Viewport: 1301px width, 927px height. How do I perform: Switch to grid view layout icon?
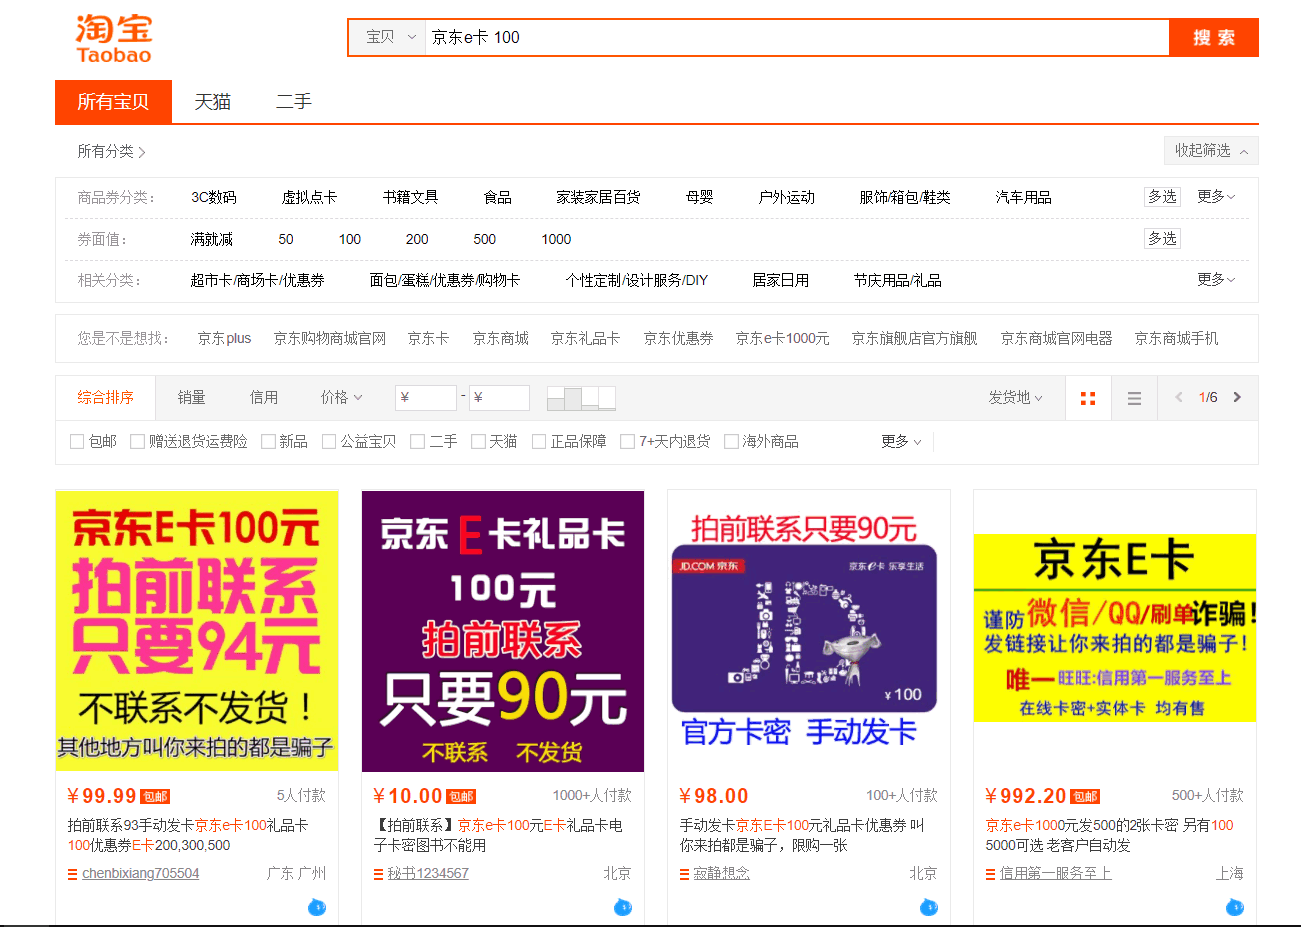(1088, 398)
